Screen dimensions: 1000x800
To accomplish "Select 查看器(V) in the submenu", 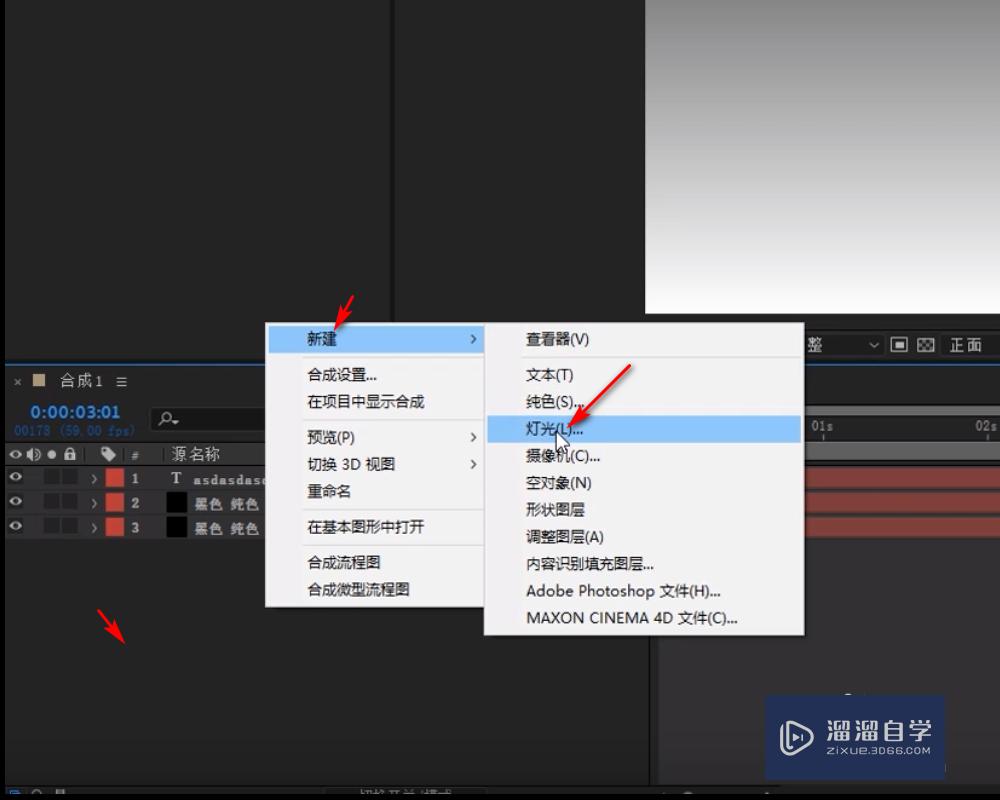I will coord(557,339).
